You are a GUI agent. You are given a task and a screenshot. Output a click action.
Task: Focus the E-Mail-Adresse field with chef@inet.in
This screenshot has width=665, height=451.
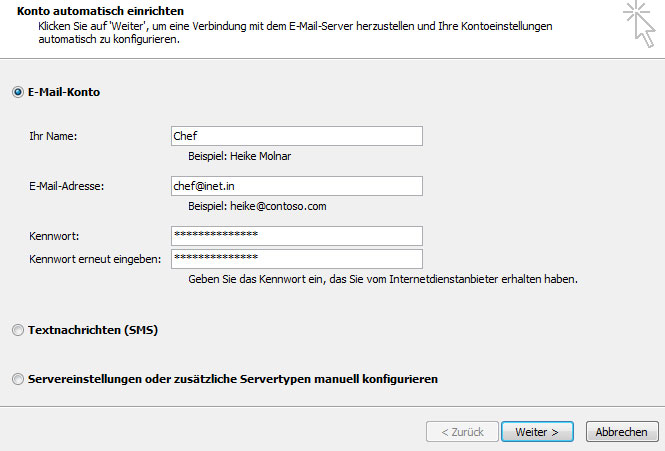click(296, 186)
